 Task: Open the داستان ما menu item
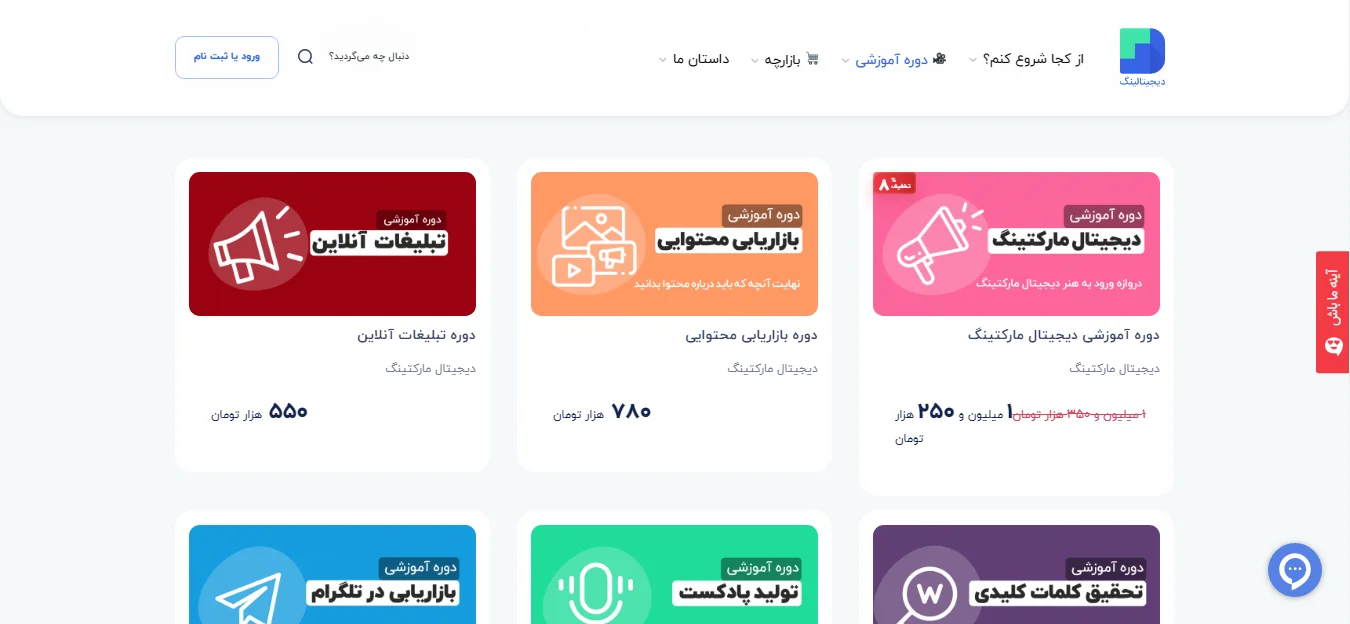tap(701, 59)
